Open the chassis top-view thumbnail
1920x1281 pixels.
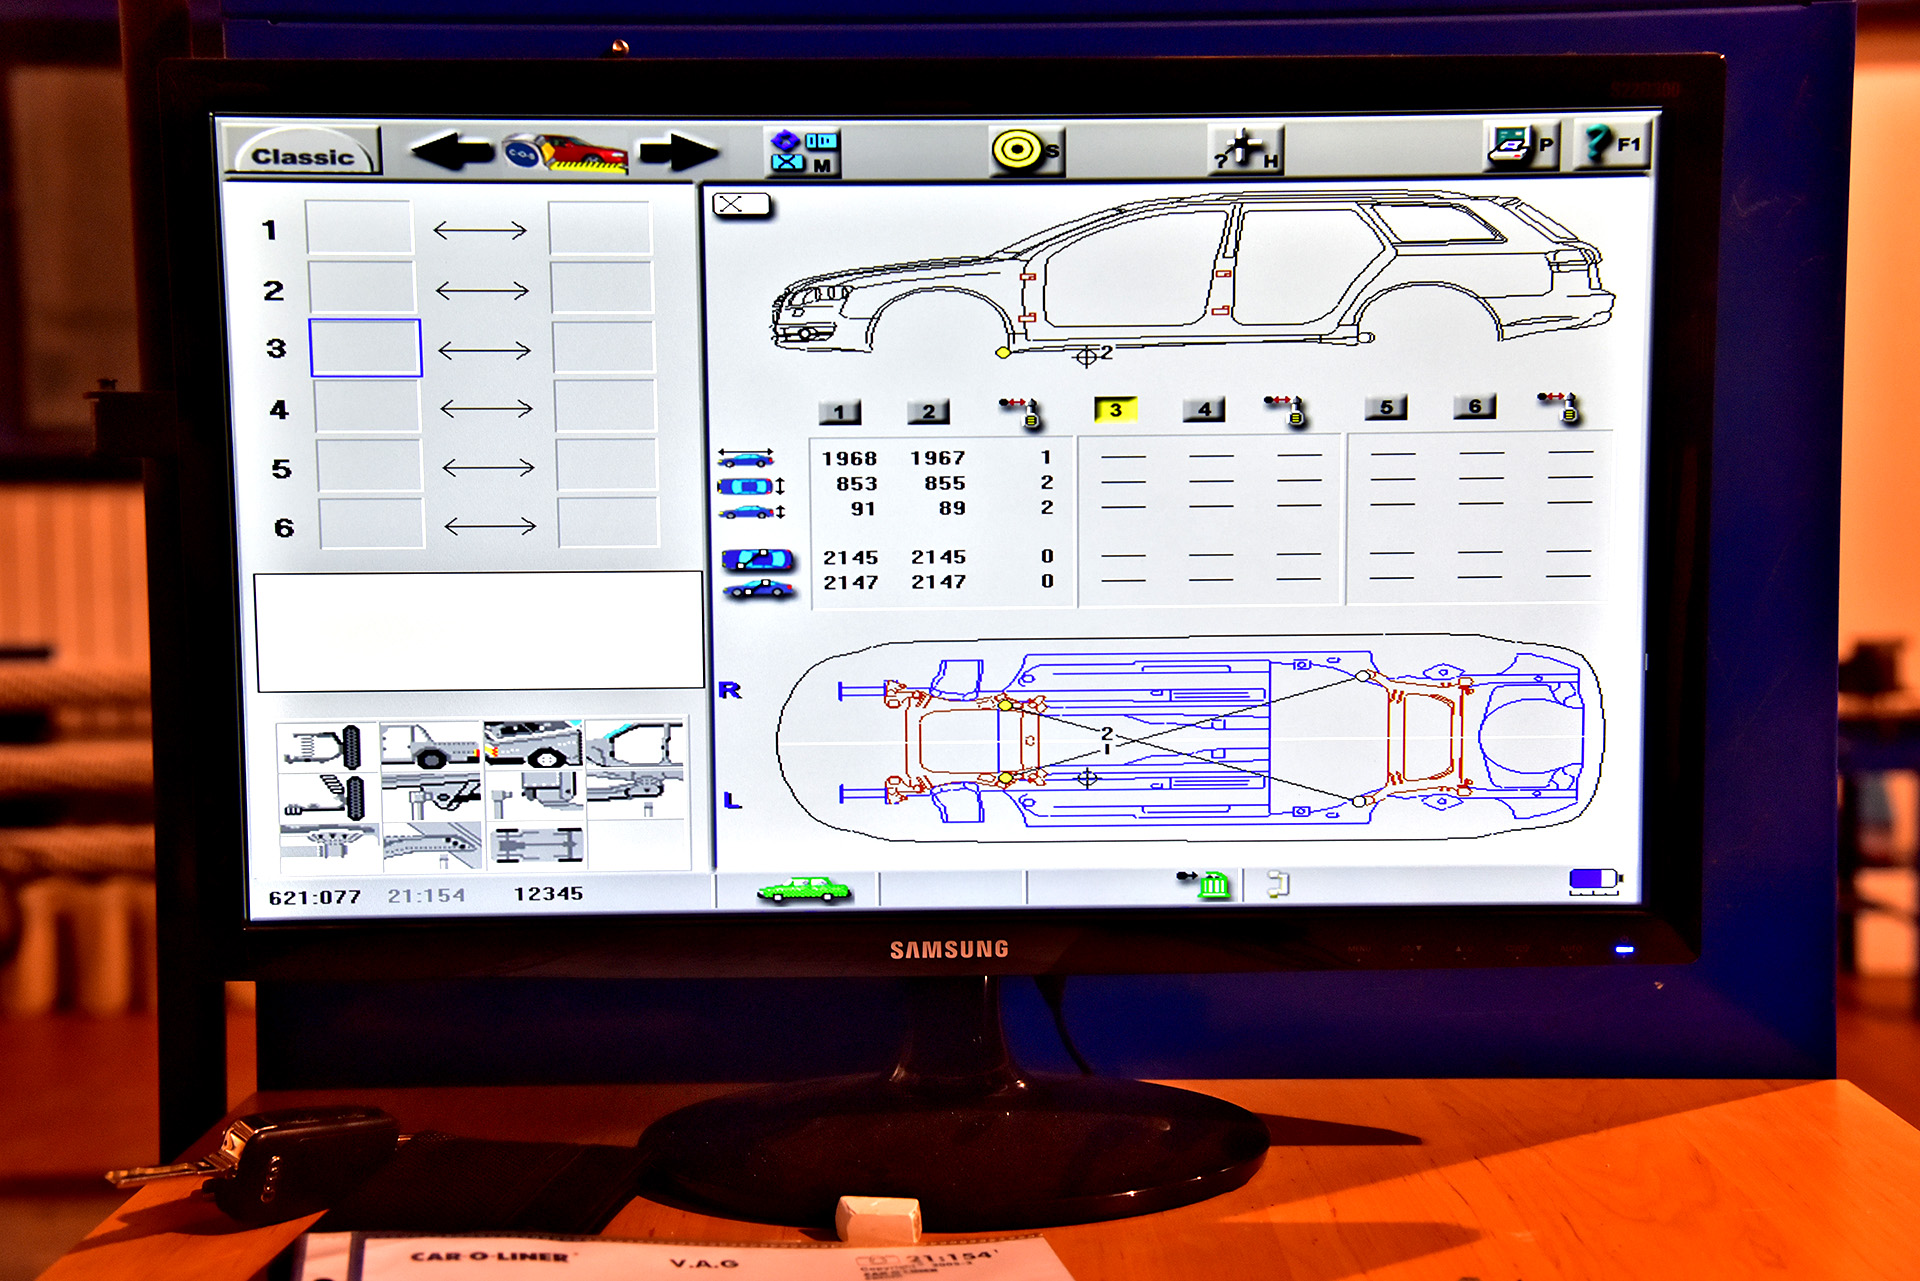[536, 846]
